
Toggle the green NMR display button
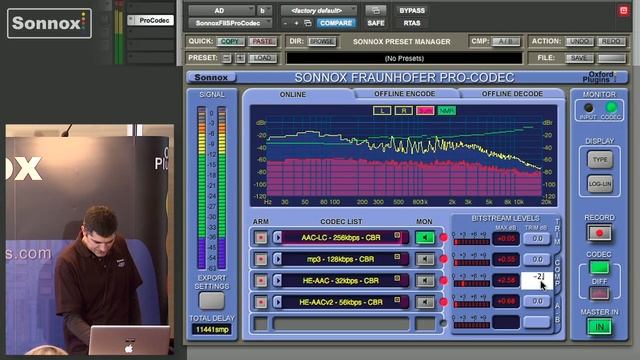tap(447, 111)
